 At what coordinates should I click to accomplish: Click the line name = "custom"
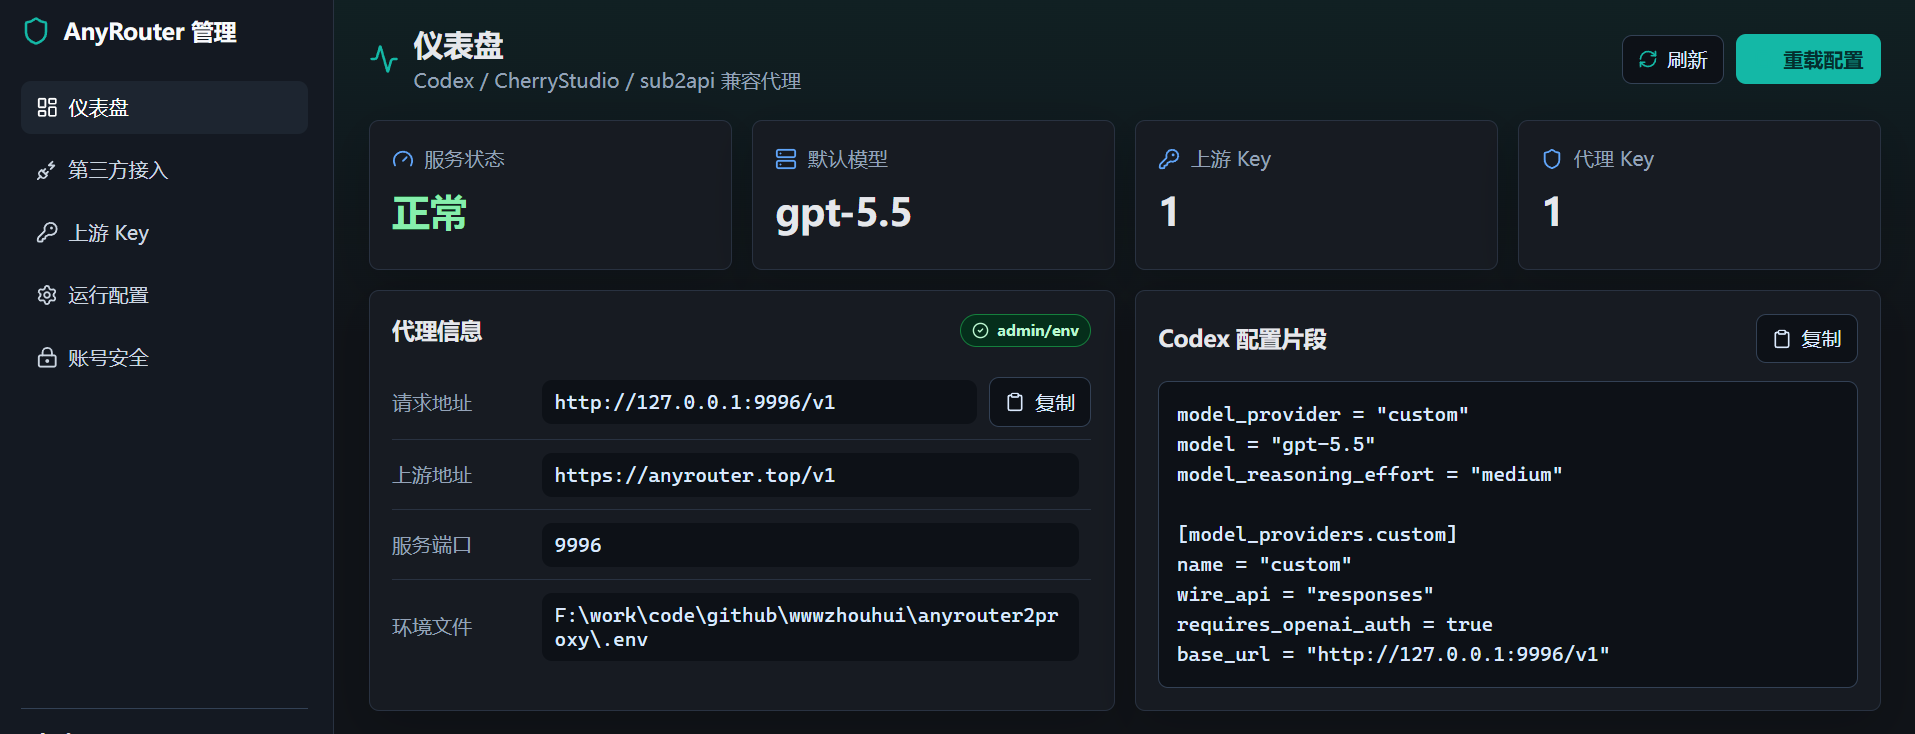coord(1264,564)
